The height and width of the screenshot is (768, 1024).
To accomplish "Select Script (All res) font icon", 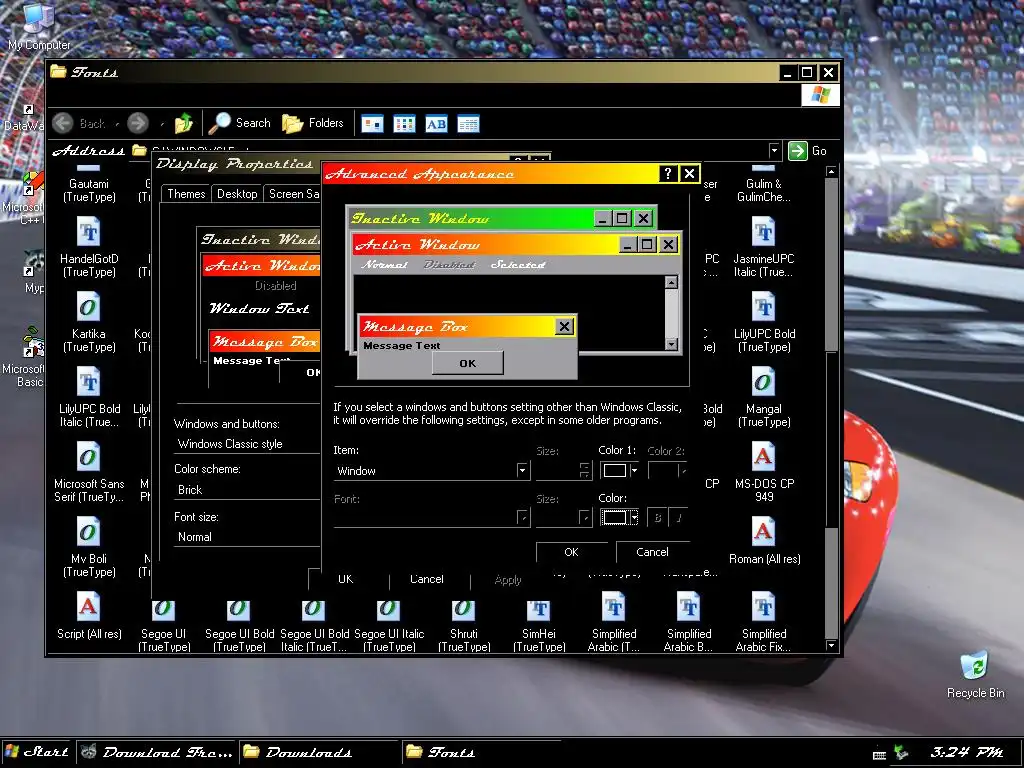I will point(89,616).
